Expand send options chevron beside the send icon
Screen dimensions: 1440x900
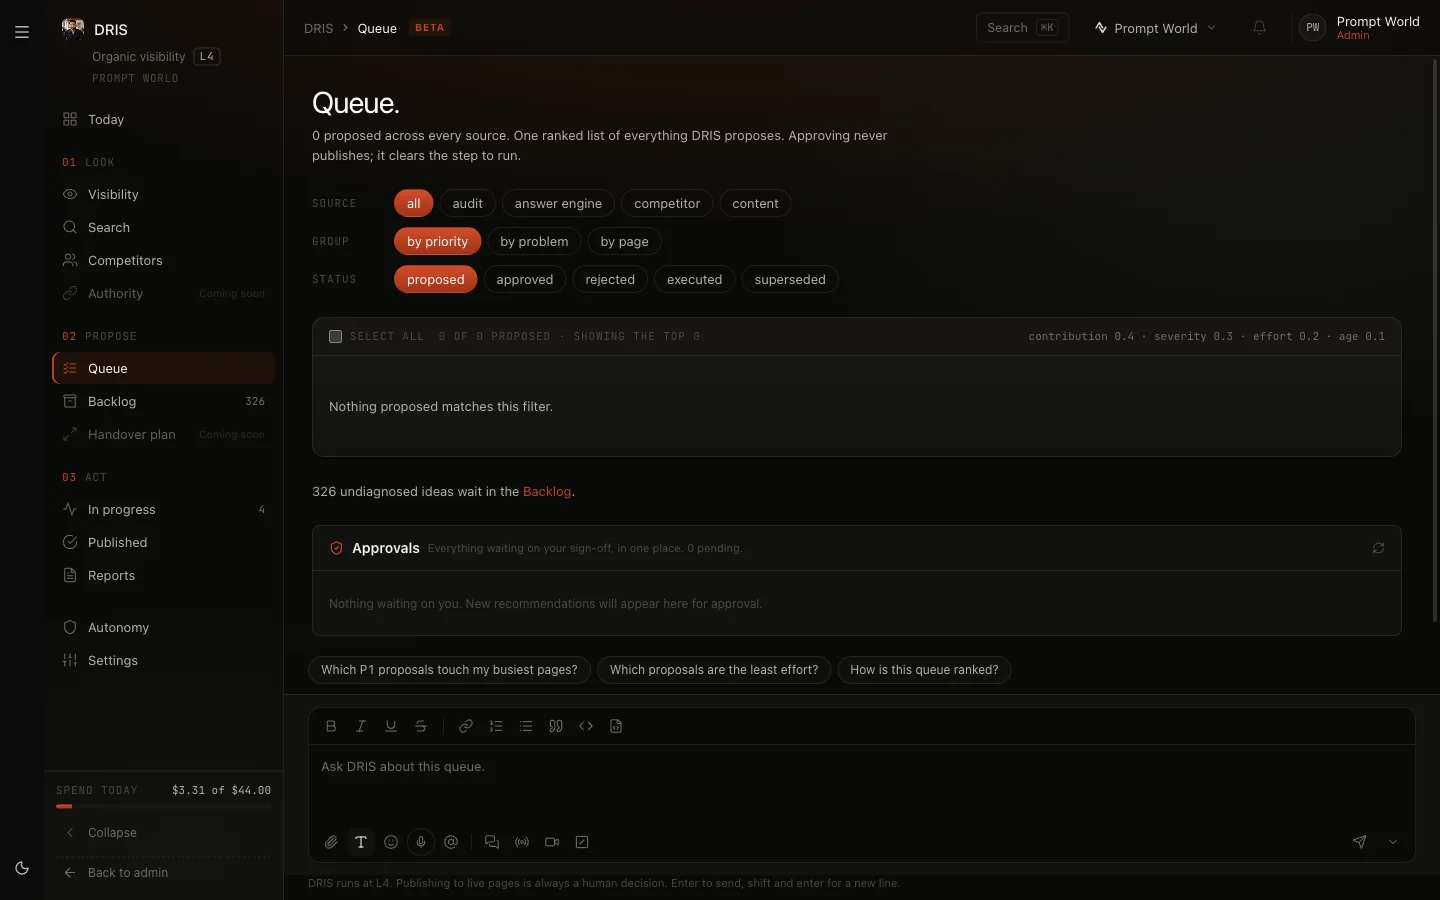[x=1393, y=842]
